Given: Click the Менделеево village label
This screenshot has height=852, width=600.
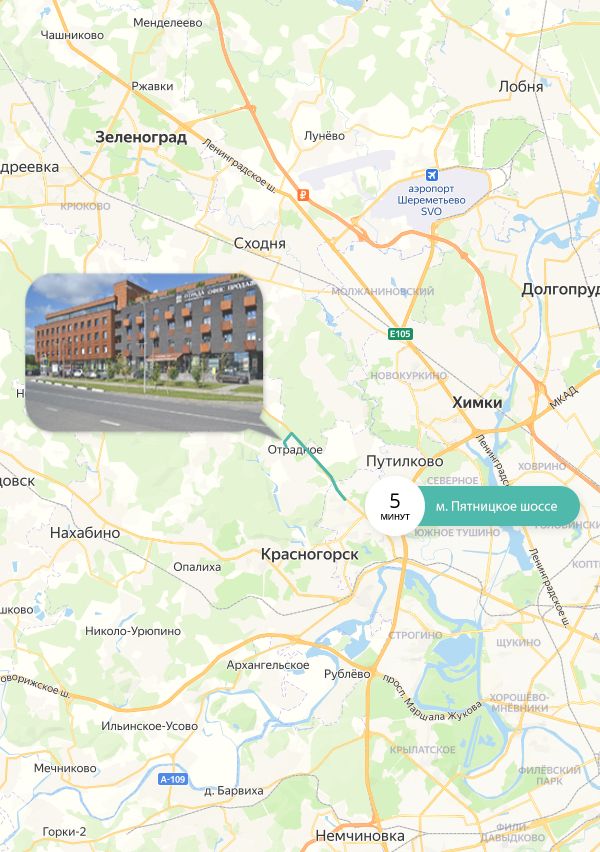Looking at the screenshot, I should (x=167, y=23).
